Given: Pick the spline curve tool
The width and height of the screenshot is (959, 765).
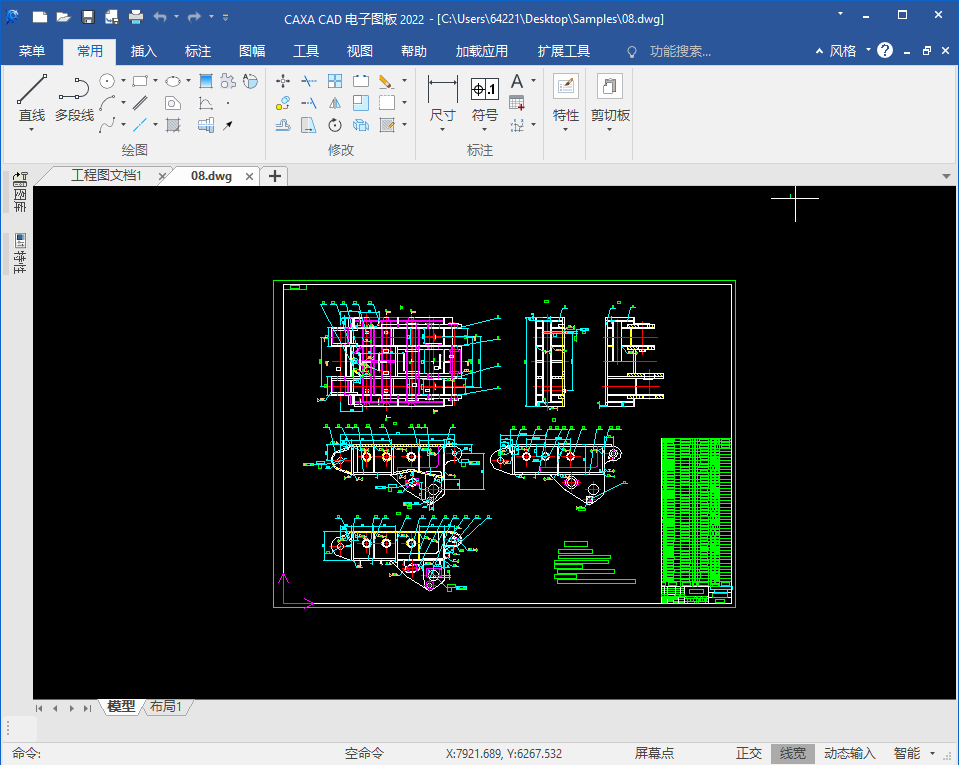Looking at the screenshot, I should 107,125.
